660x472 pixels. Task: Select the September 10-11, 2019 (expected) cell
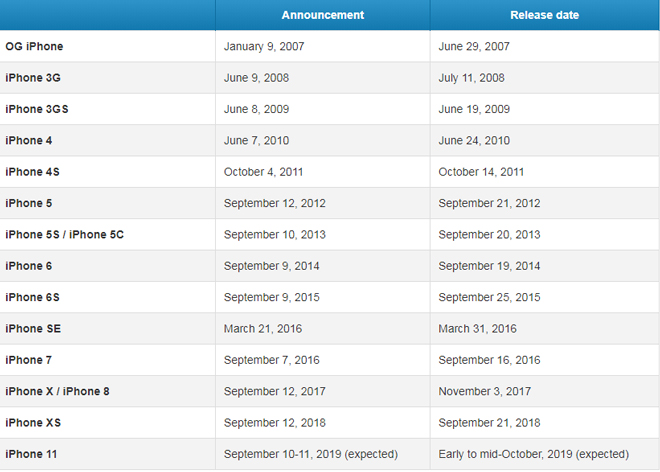[x=310, y=454]
